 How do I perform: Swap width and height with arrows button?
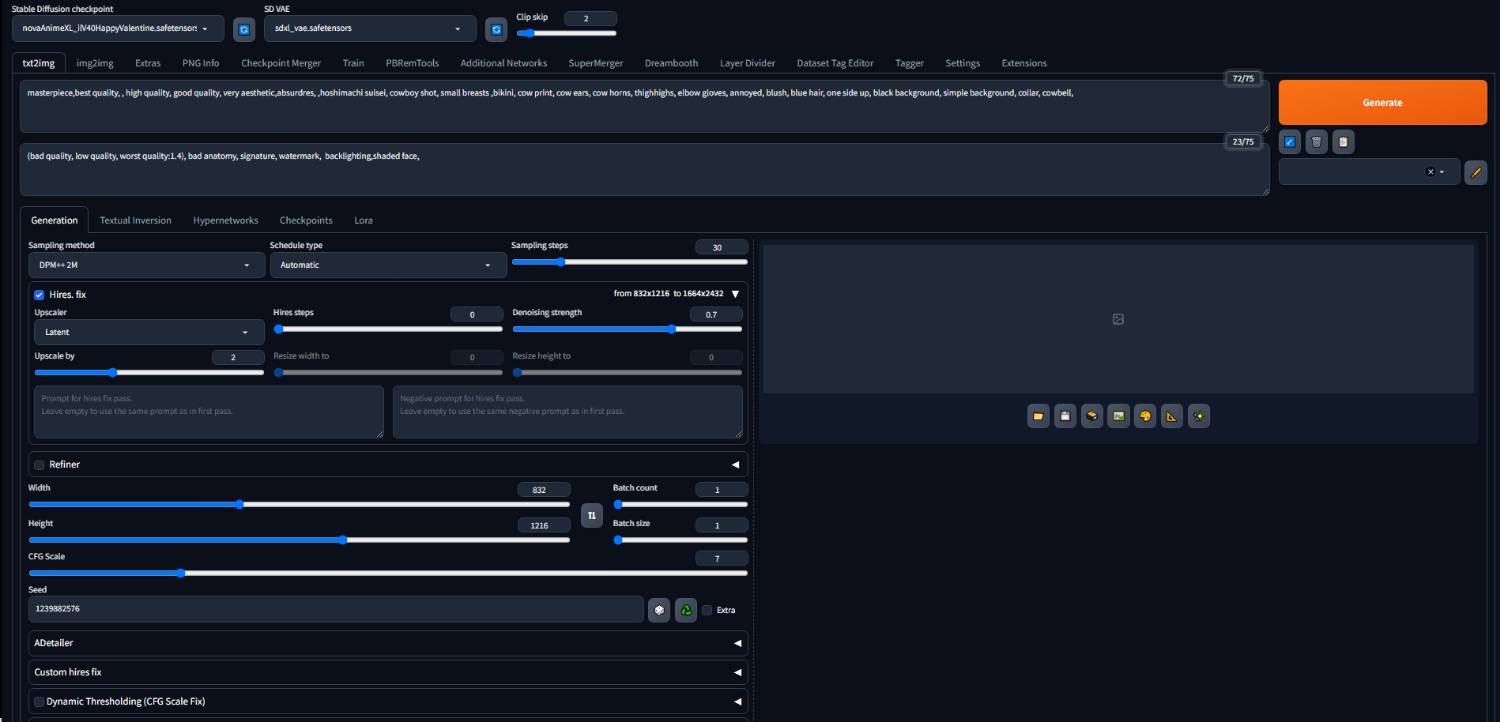coord(591,516)
